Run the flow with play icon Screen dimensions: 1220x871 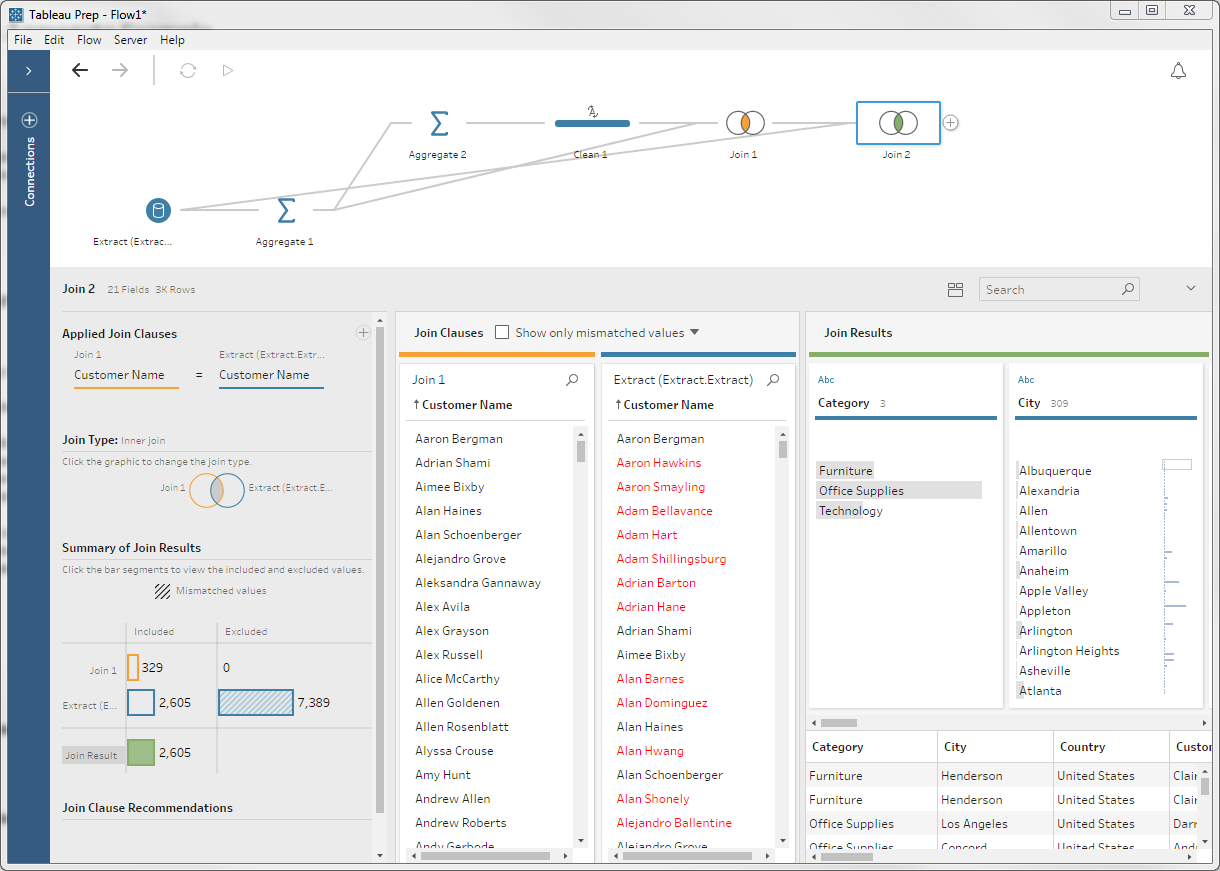pyautogui.click(x=228, y=70)
